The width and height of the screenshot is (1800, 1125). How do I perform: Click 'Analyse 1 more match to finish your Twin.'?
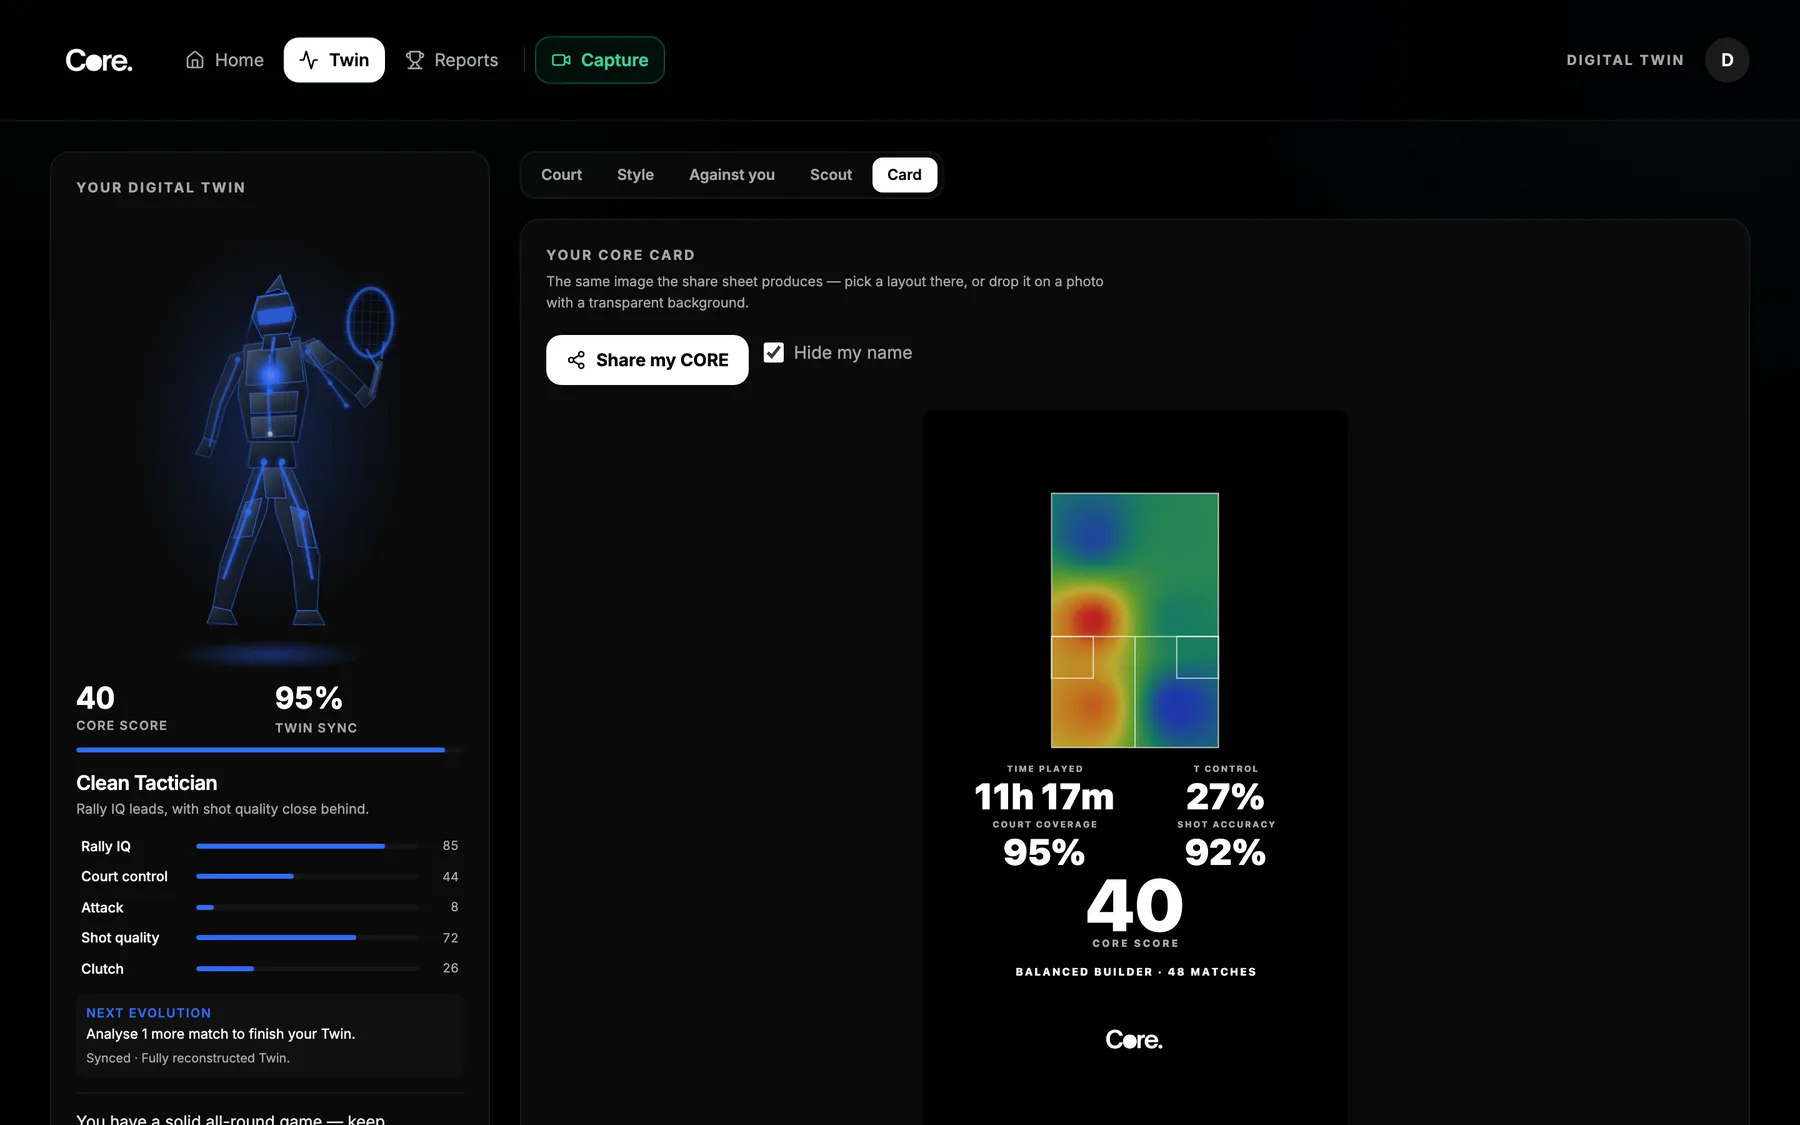click(x=221, y=1034)
